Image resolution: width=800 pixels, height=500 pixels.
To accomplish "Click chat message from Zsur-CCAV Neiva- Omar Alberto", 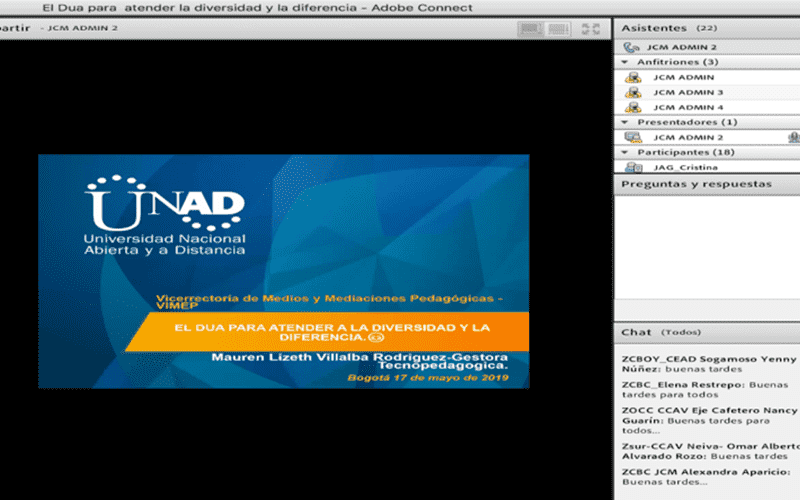I will (709, 451).
